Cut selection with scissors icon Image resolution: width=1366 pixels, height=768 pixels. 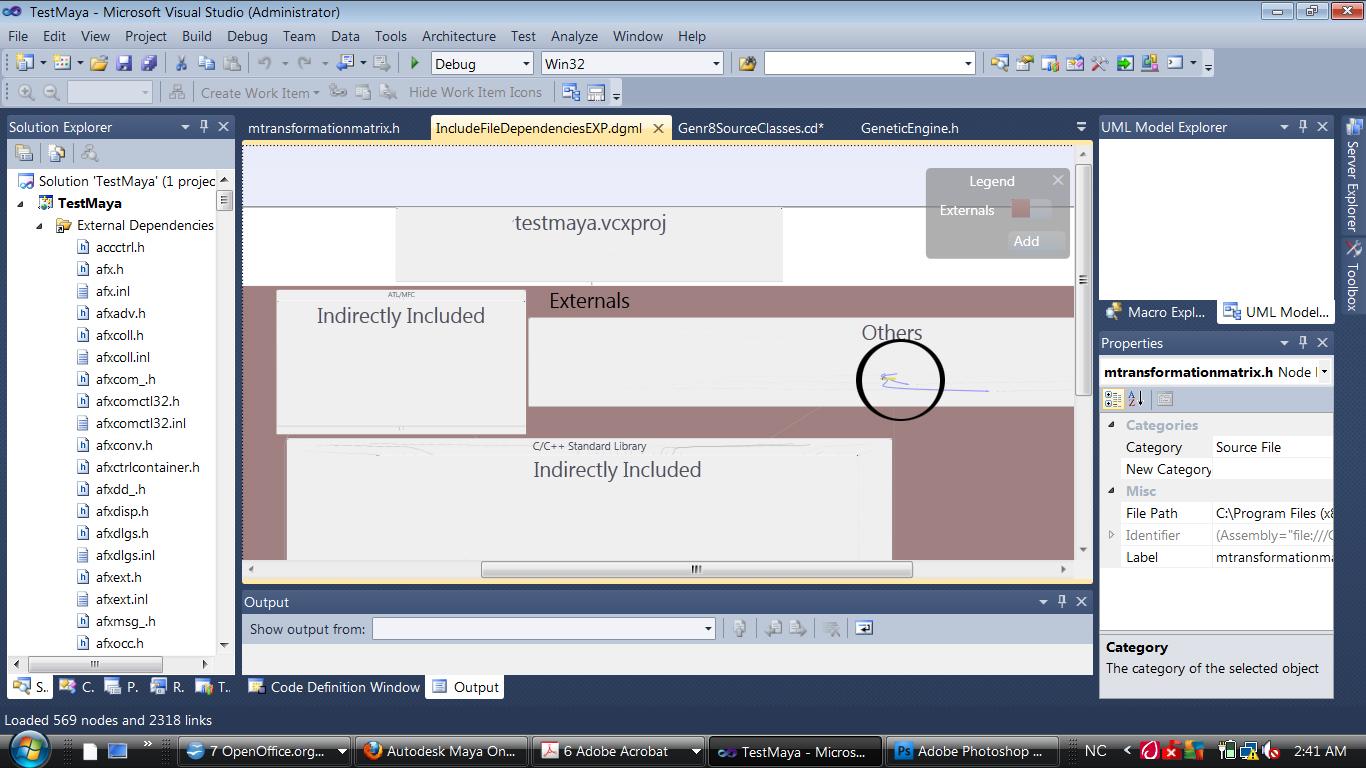point(181,63)
